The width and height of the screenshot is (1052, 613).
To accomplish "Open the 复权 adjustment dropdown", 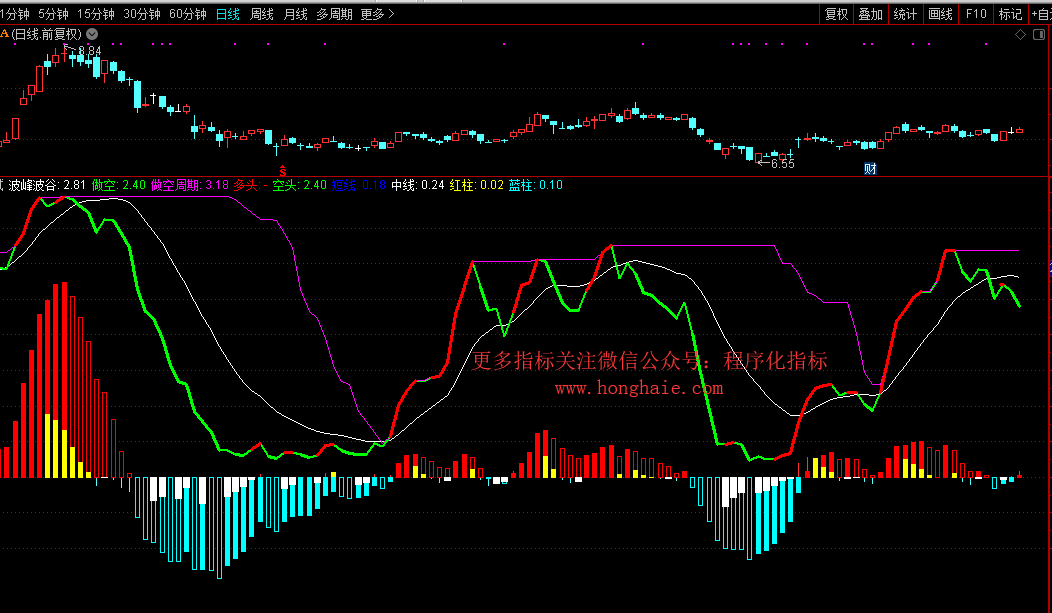I will [x=837, y=14].
